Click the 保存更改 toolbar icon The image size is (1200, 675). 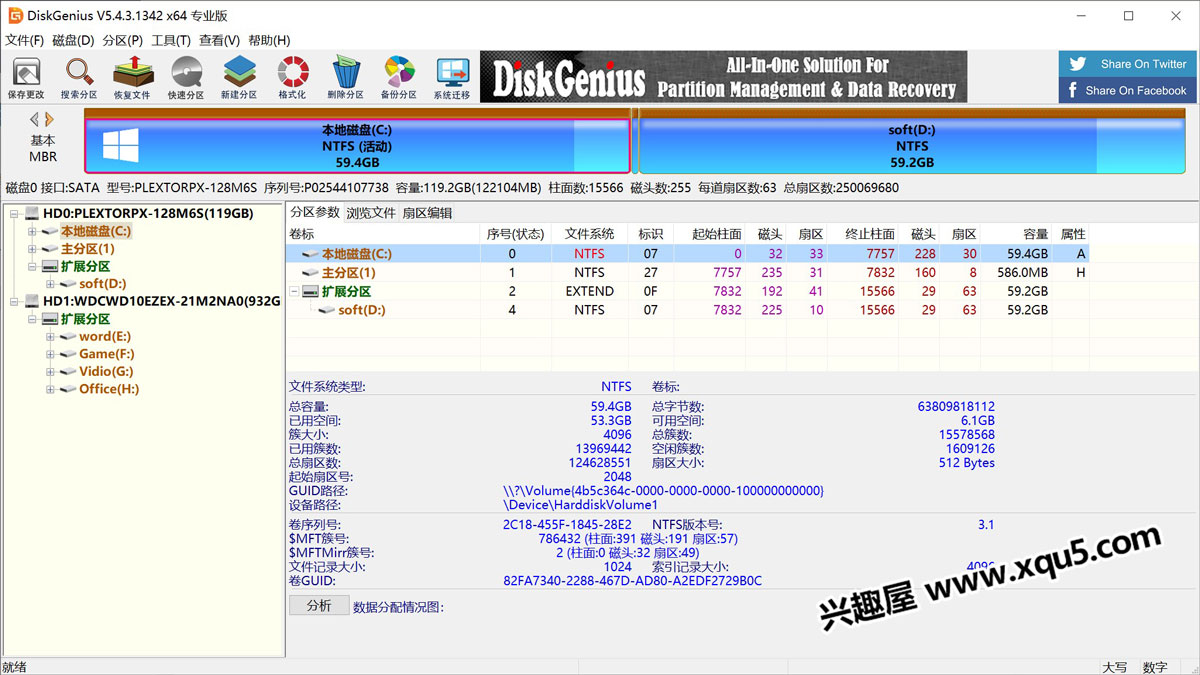(x=26, y=78)
